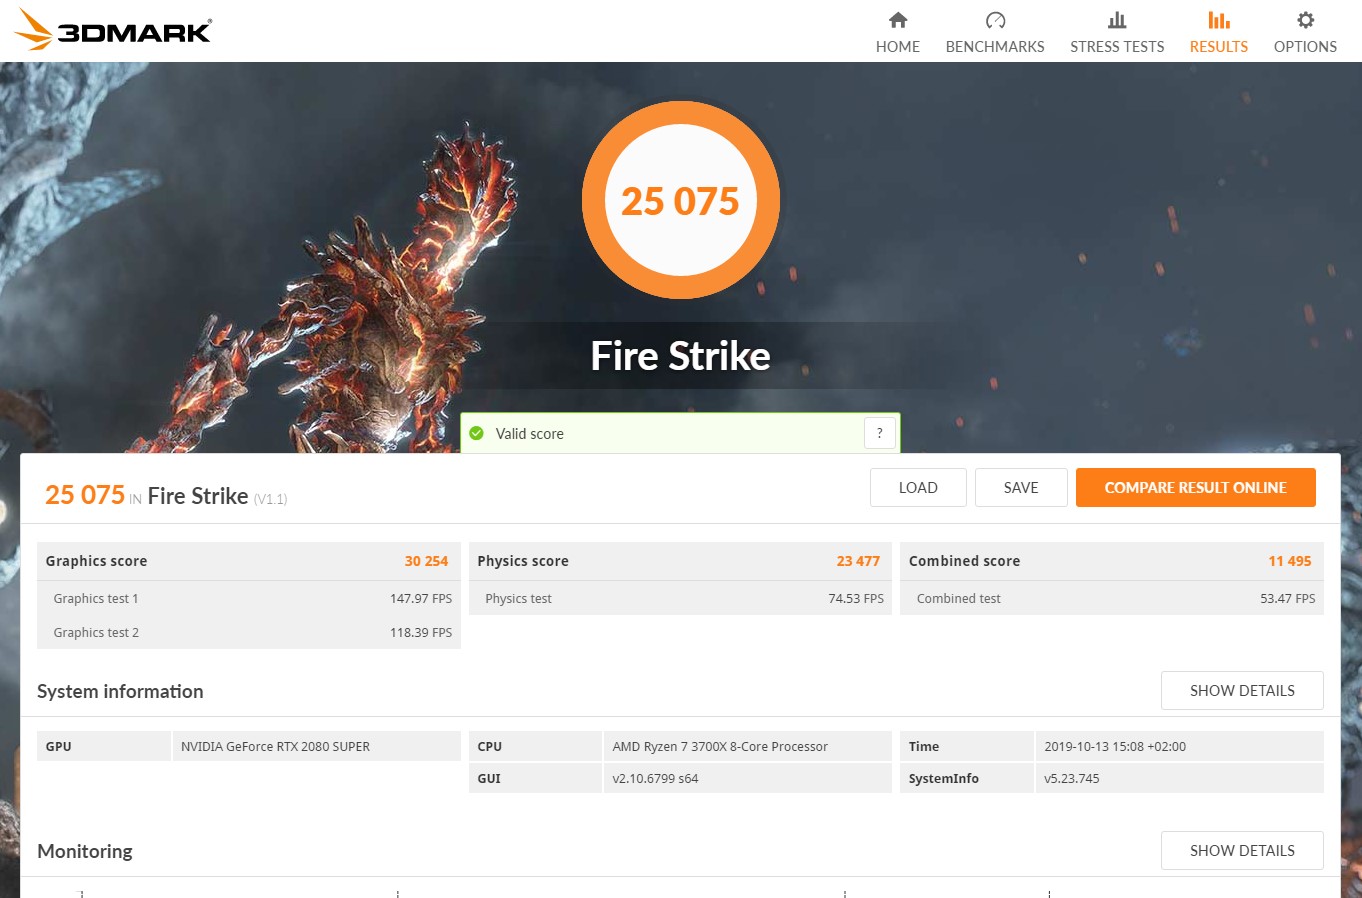Select Graphics test 2 row label

pyautogui.click(x=96, y=633)
